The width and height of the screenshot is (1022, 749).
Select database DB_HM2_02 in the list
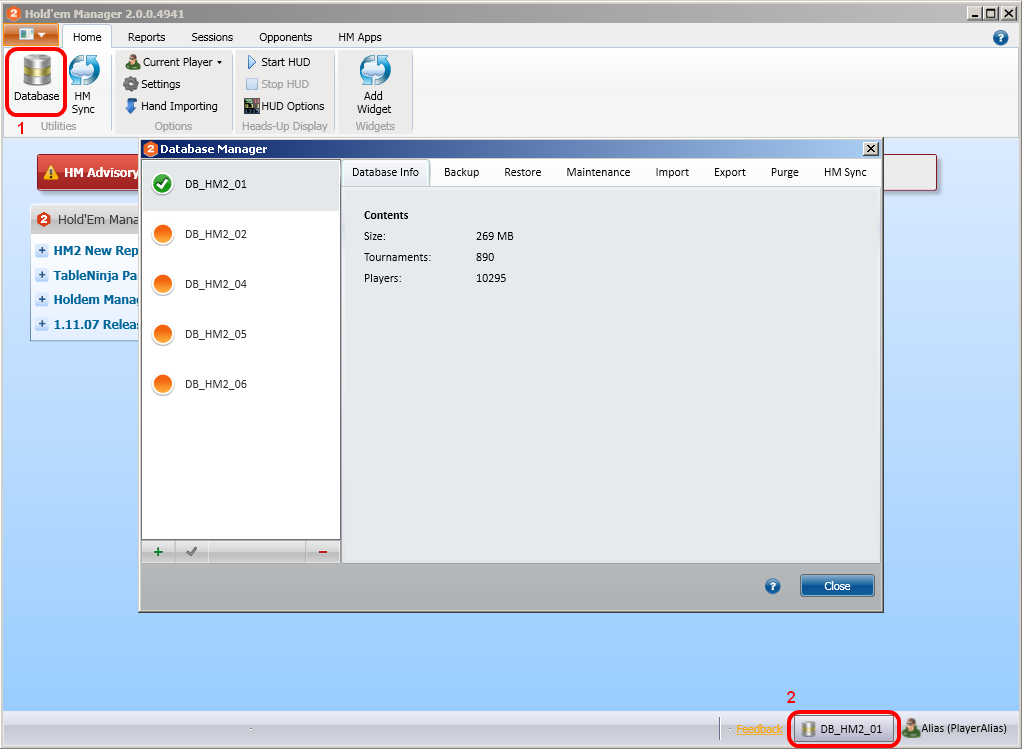[241, 234]
